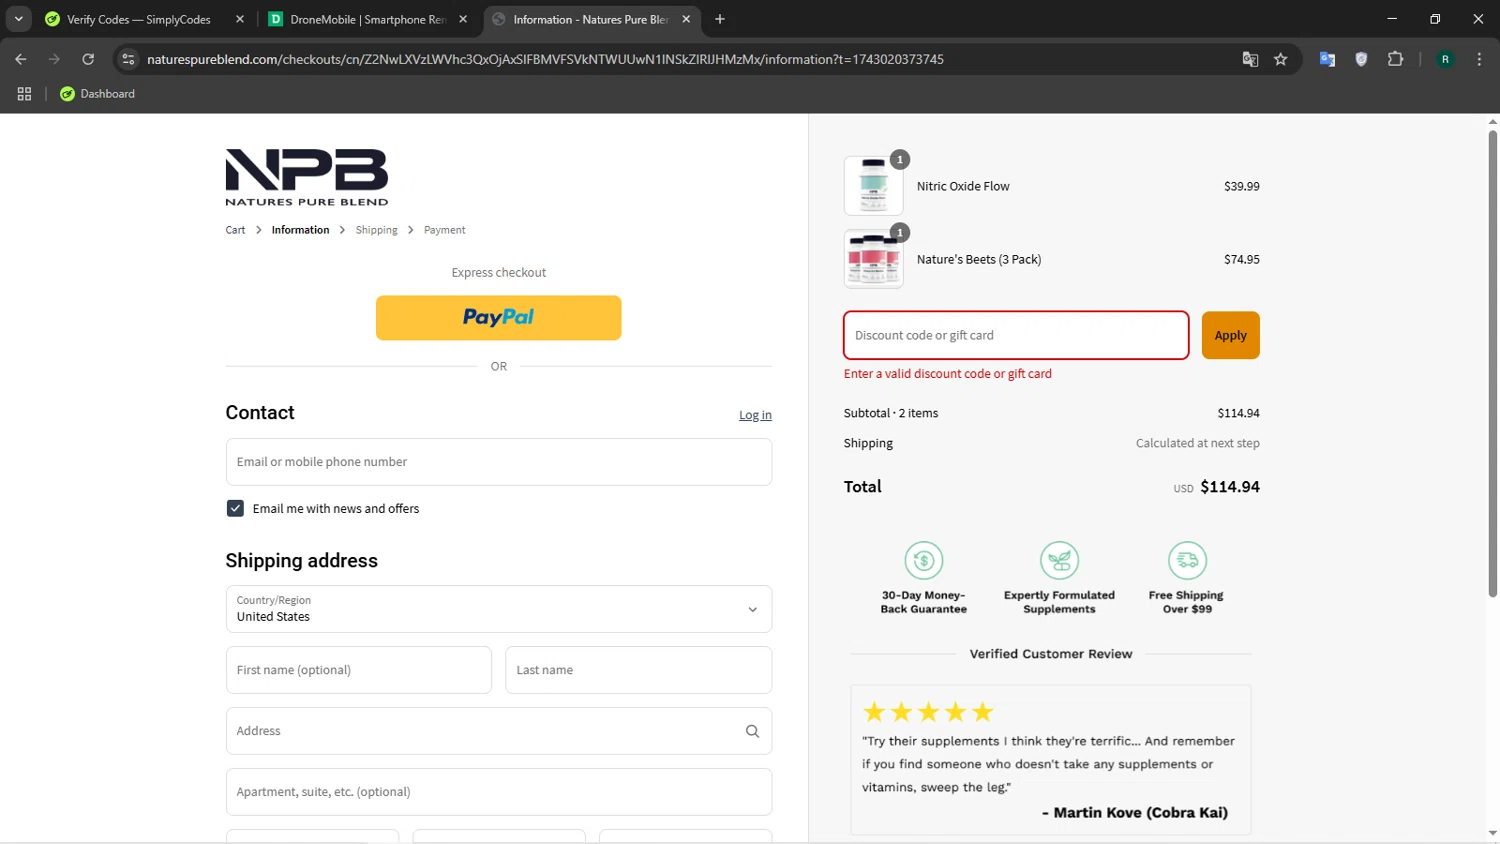Click the Discount code or gift card field
This screenshot has width=1500, height=844.
point(1016,335)
